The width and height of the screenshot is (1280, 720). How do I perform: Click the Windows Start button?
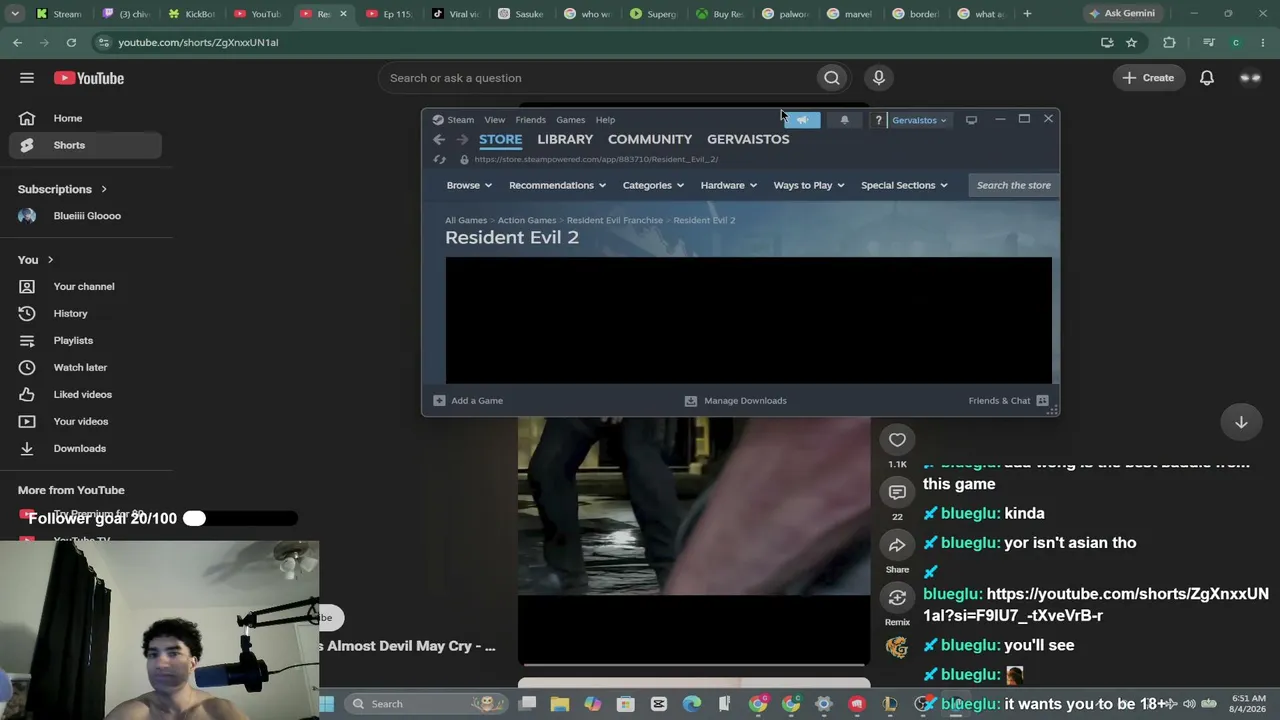pyautogui.click(x=327, y=704)
